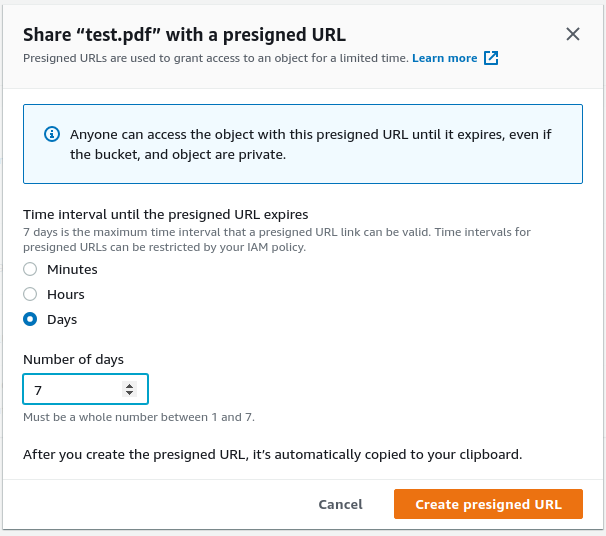Image resolution: width=606 pixels, height=536 pixels.
Task: Select the Hours radio button
Action: tap(30, 294)
